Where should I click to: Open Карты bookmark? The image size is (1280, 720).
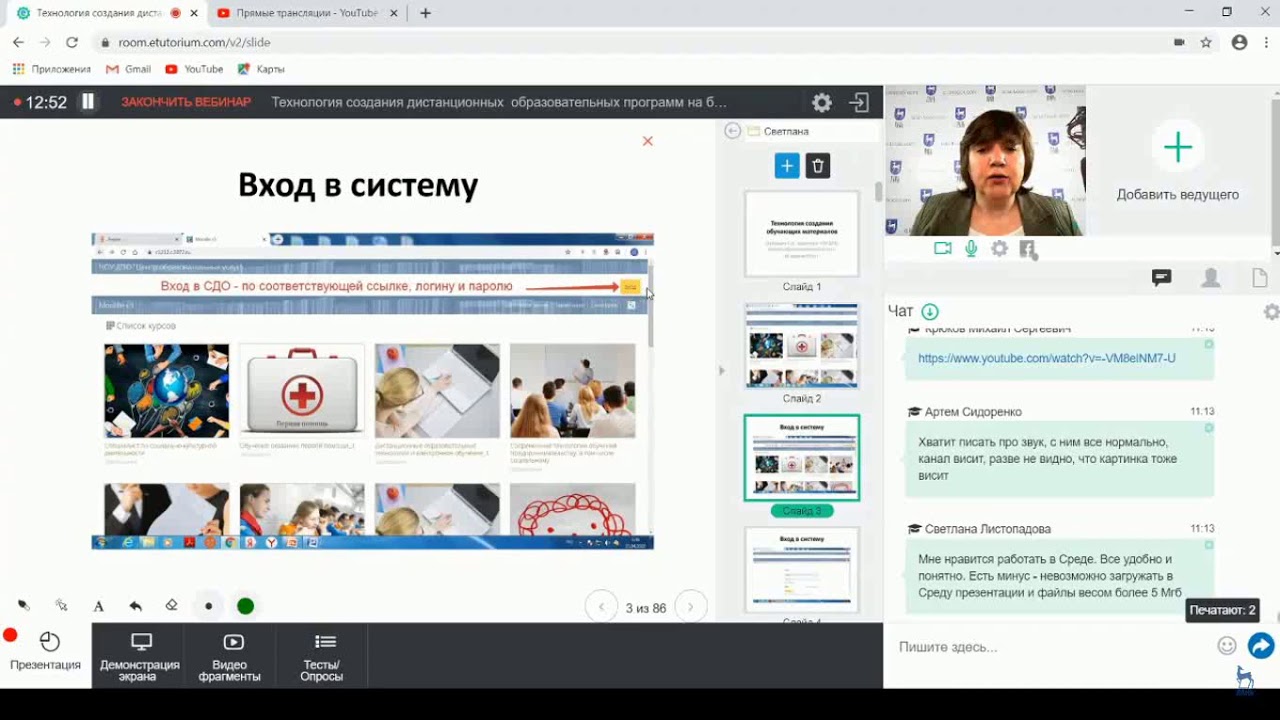[261, 69]
